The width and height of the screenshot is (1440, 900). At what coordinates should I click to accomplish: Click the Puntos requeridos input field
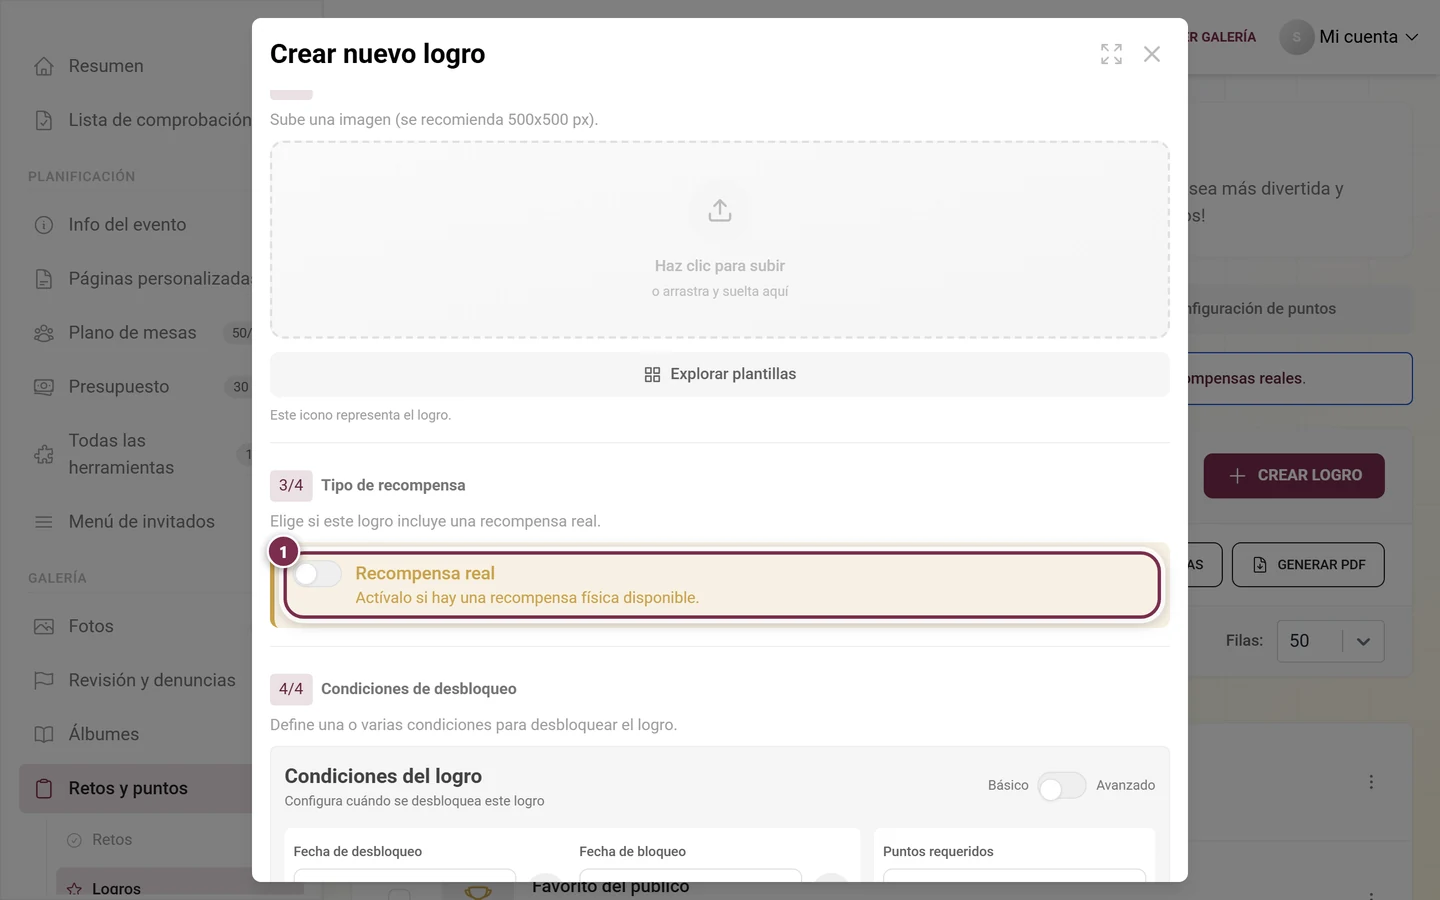[x=1014, y=875]
